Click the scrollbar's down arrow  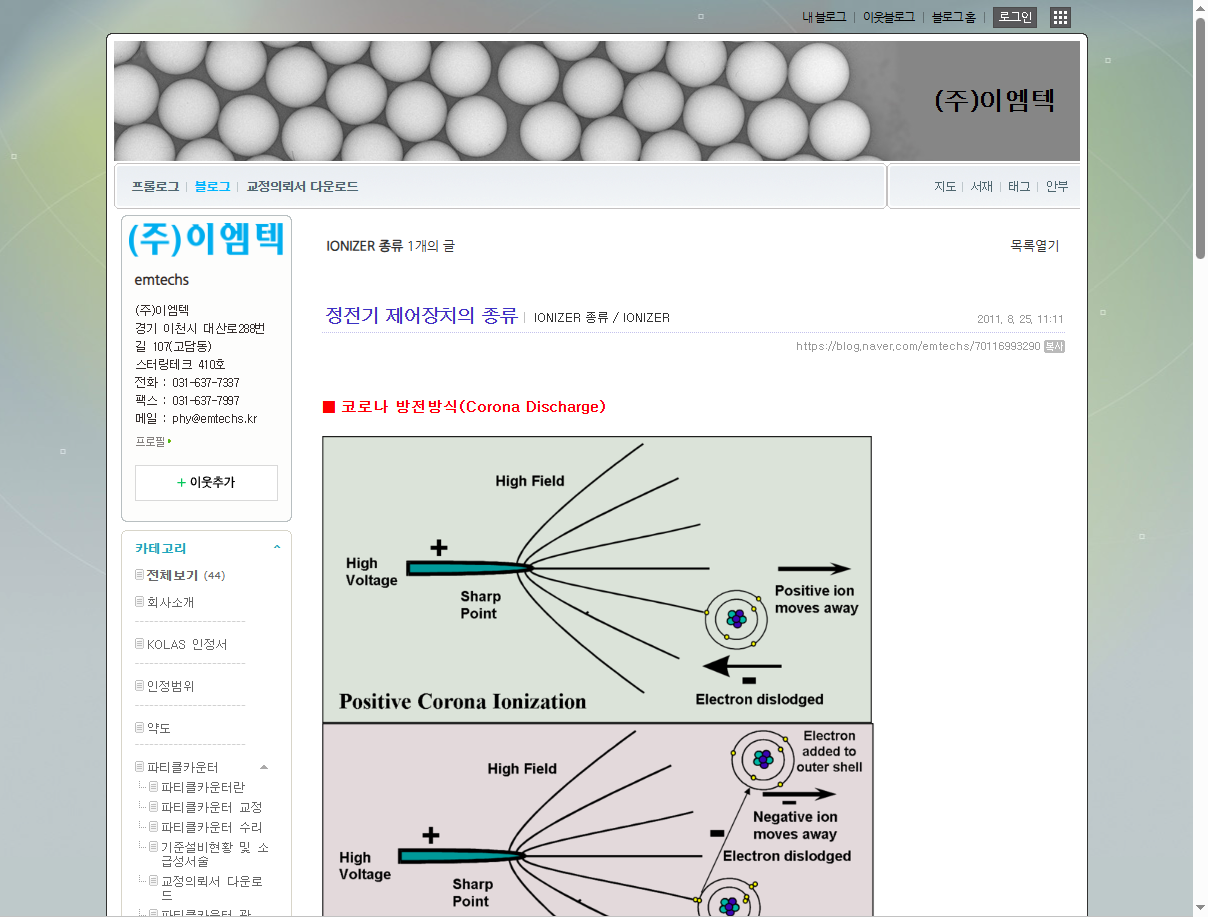tap(1200, 909)
